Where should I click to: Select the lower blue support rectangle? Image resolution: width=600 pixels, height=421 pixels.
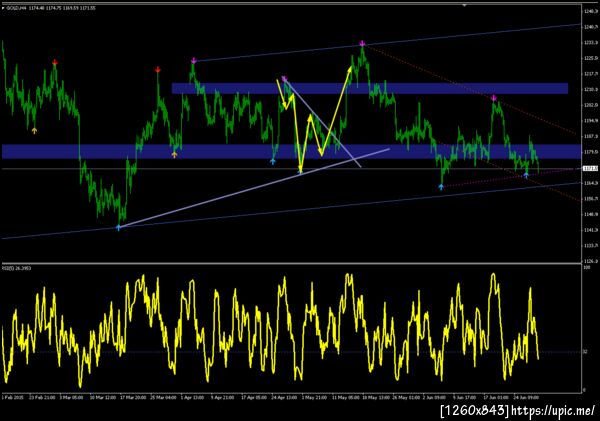click(291, 151)
